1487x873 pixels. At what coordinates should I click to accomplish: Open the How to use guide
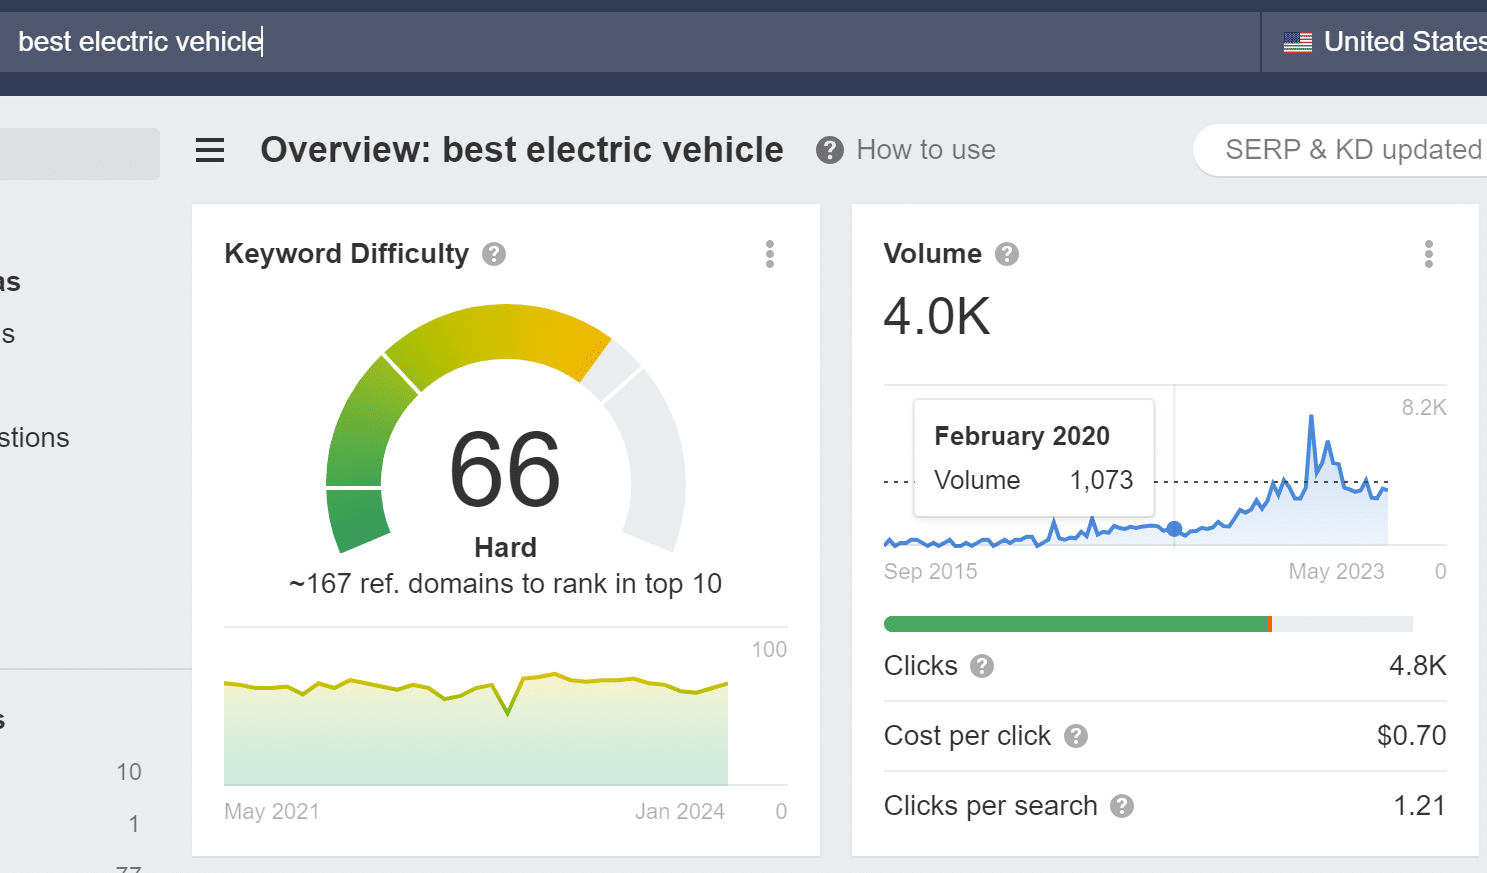(925, 150)
